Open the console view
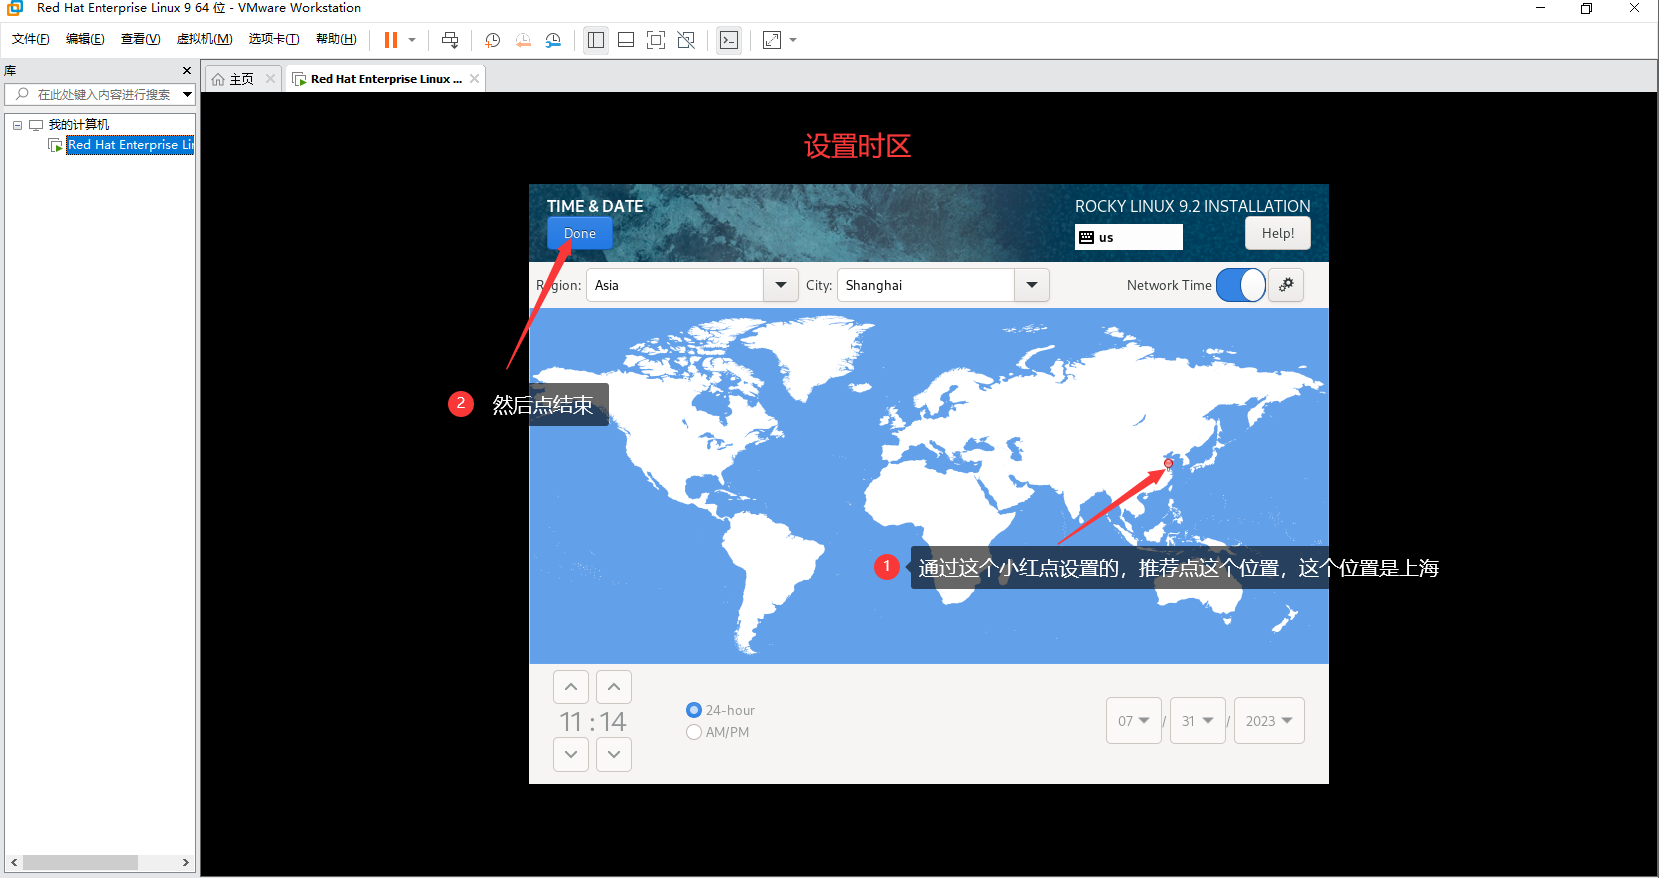The image size is (1659, 878). click(729, 40)
